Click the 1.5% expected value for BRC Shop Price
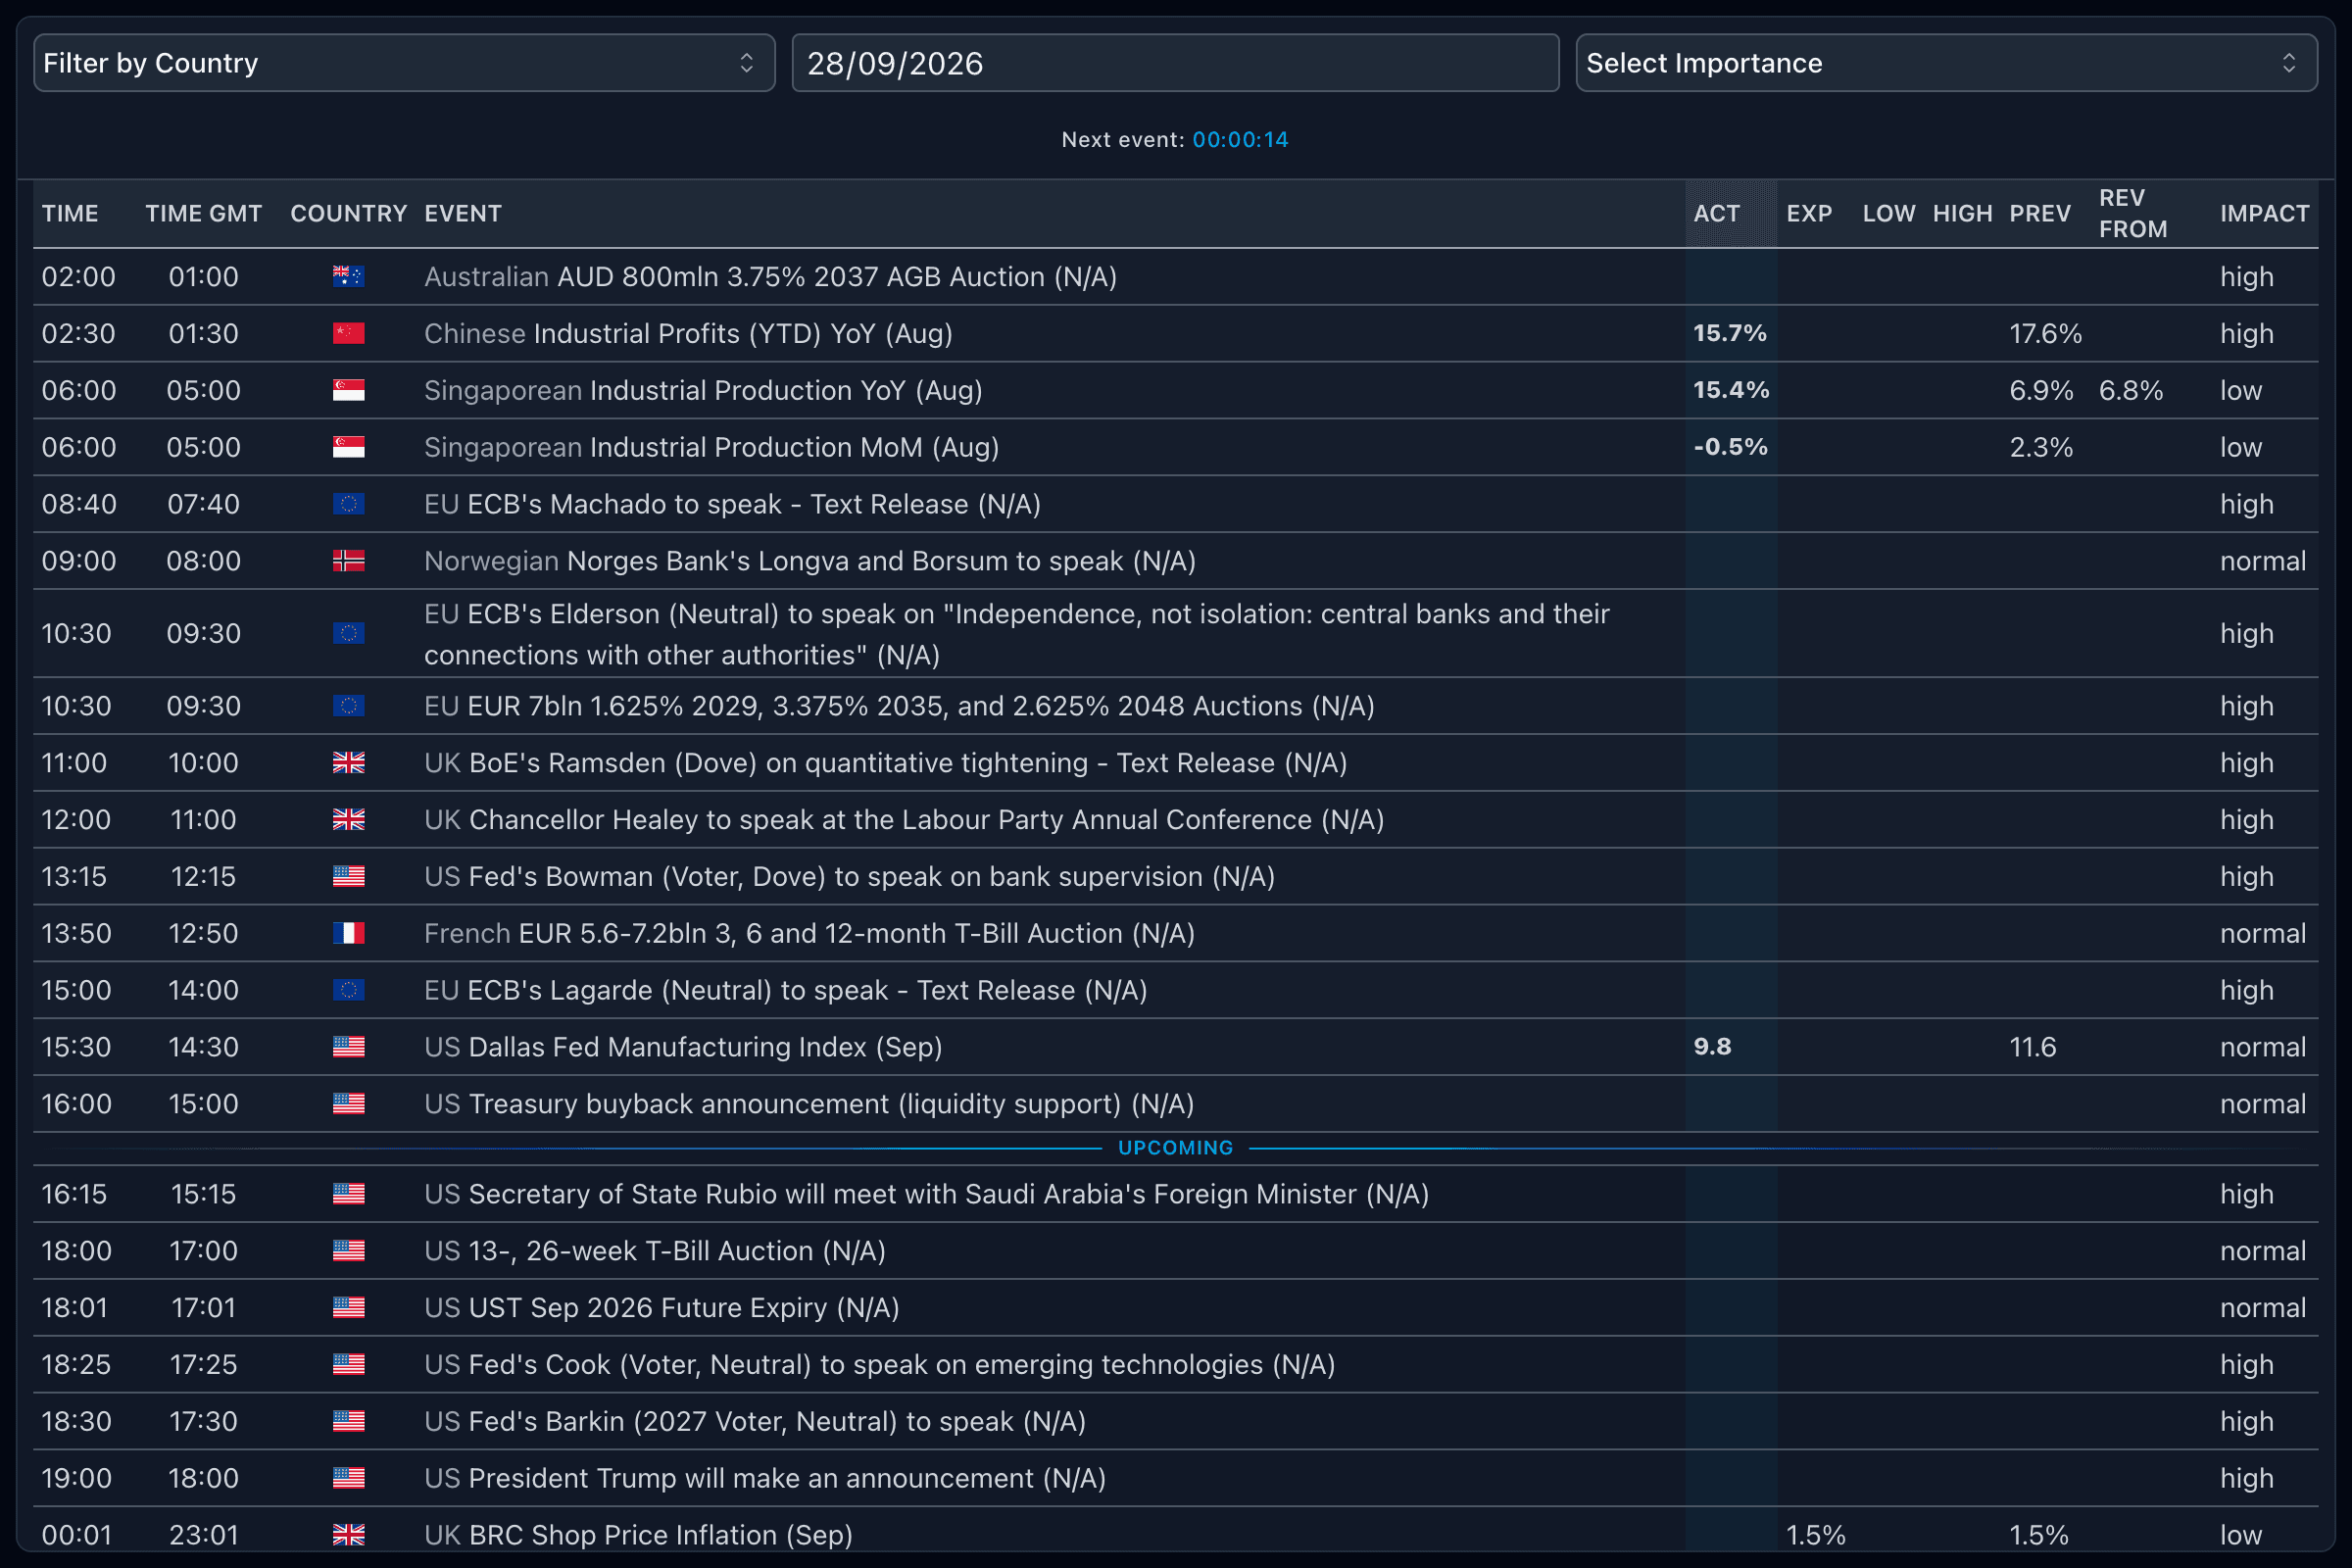 [x=1816, y=1535]
